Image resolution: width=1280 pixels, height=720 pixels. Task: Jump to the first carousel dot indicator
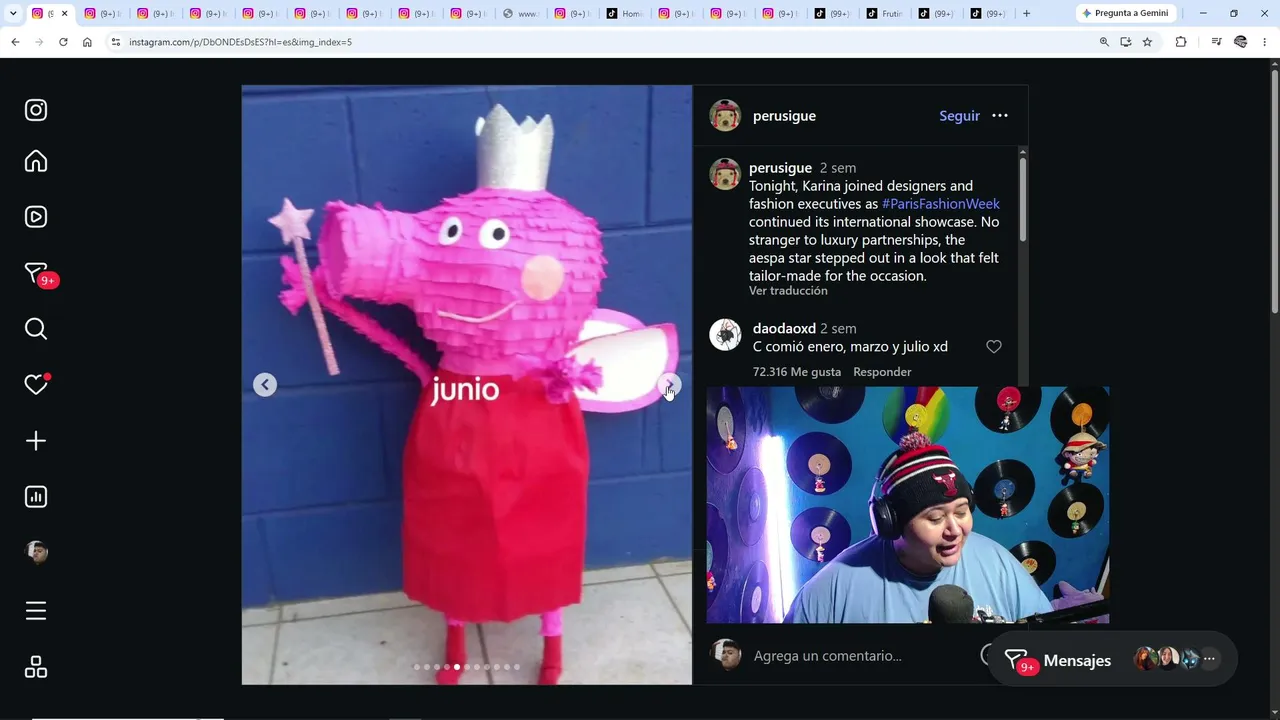[417, 667]
